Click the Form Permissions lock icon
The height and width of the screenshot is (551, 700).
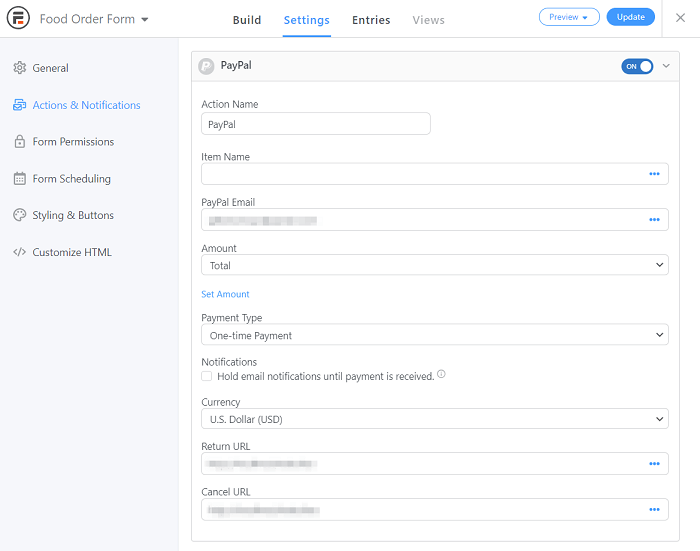[x=20, y=142]
